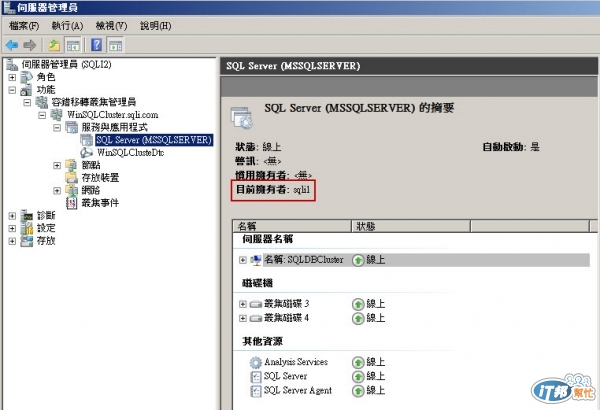Collapse the 容錯移轉叢集管理員 node
The height and width of the screenshot is (410, 600).
(27, 102)
